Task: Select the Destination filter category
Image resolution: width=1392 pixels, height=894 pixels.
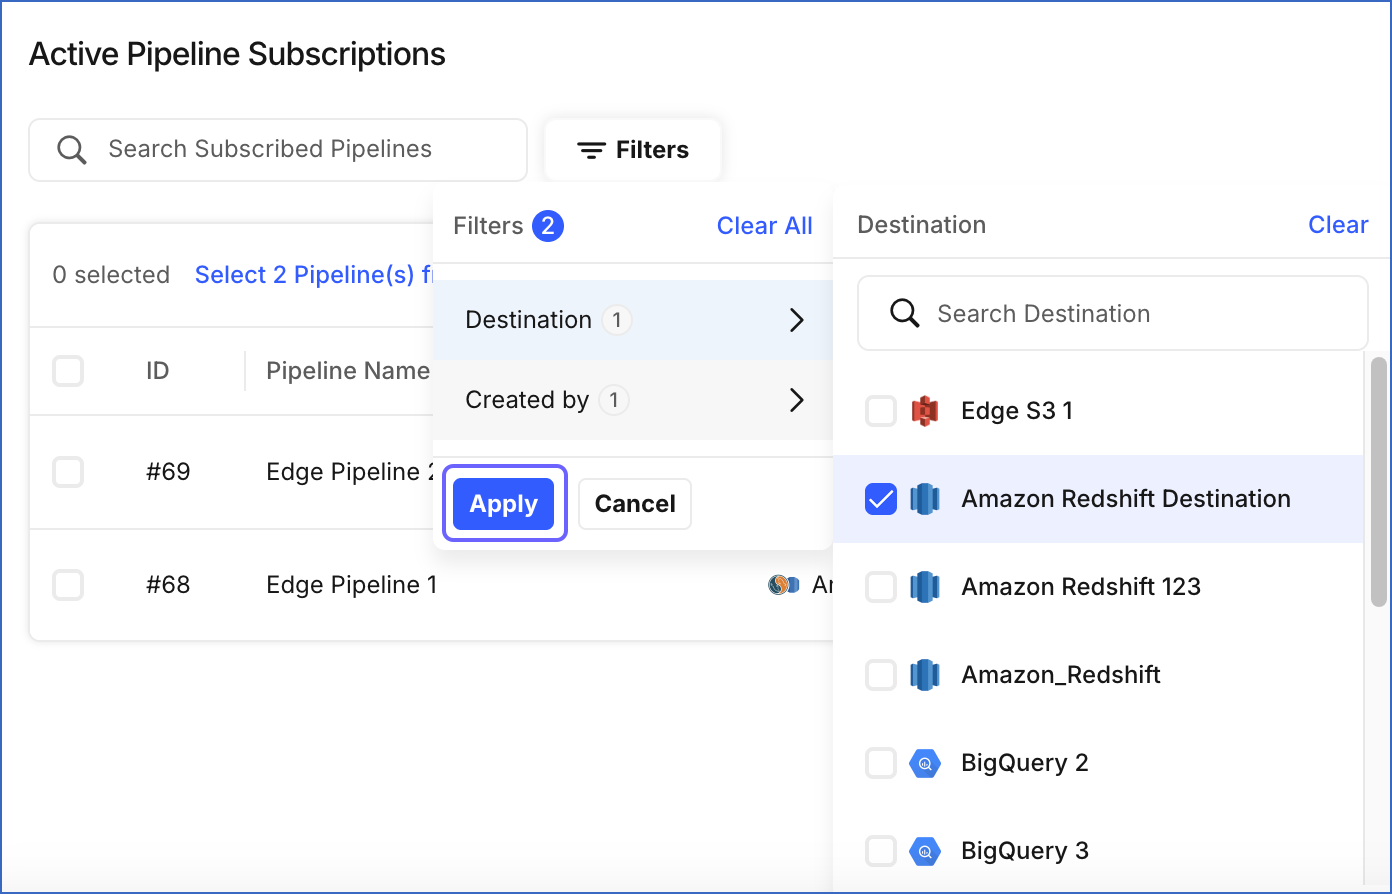Action: coord(529,320)
